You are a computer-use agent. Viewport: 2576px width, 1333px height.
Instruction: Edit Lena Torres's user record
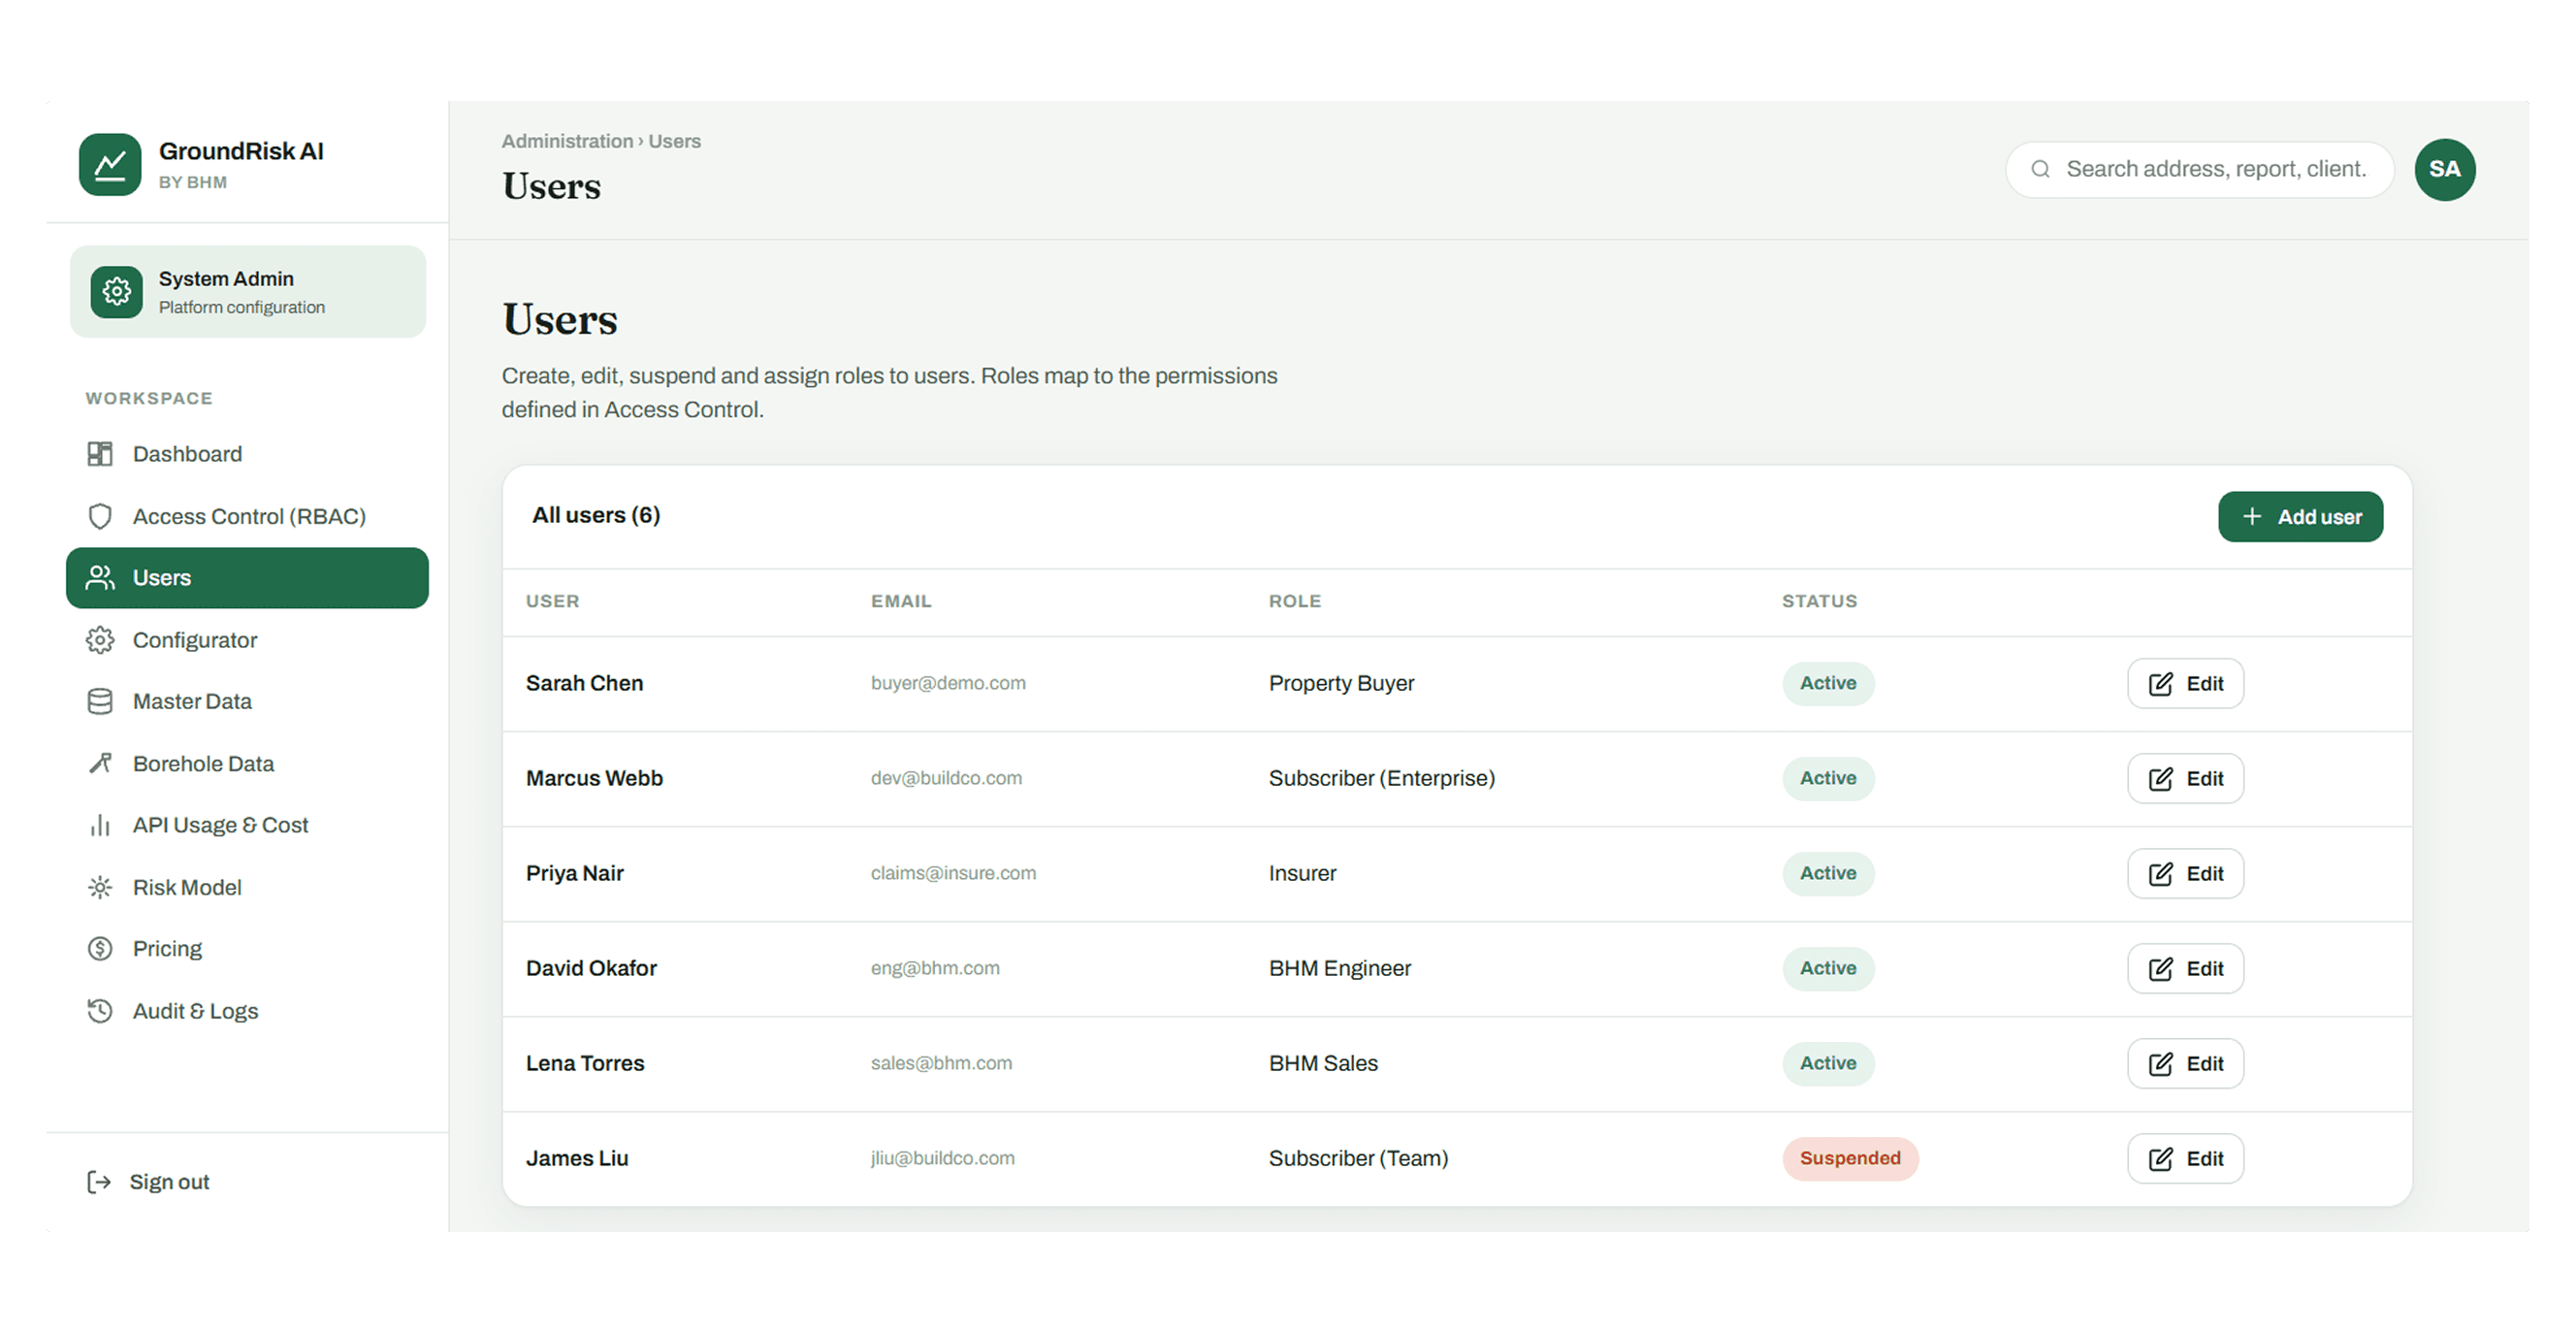[2185, 1064]
